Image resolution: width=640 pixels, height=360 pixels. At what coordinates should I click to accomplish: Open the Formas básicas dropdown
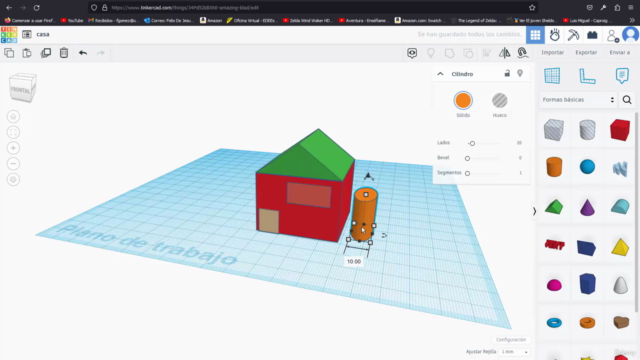tap(578, 100)
